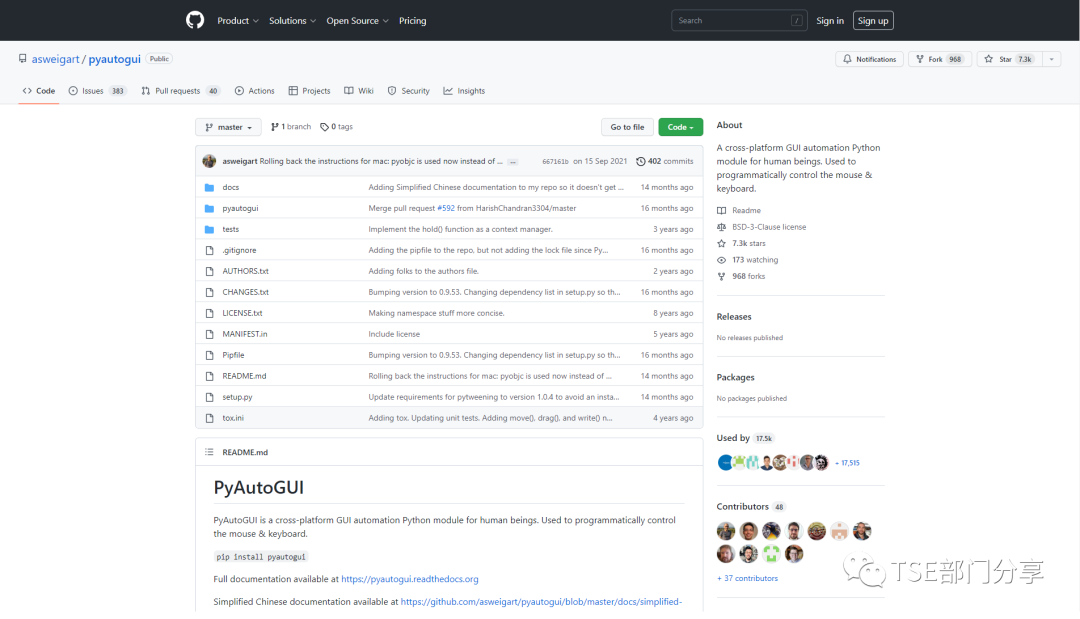Click the commit history clock icon
This screenshot has height=619, width=1080.
click(x=641, y=161)
